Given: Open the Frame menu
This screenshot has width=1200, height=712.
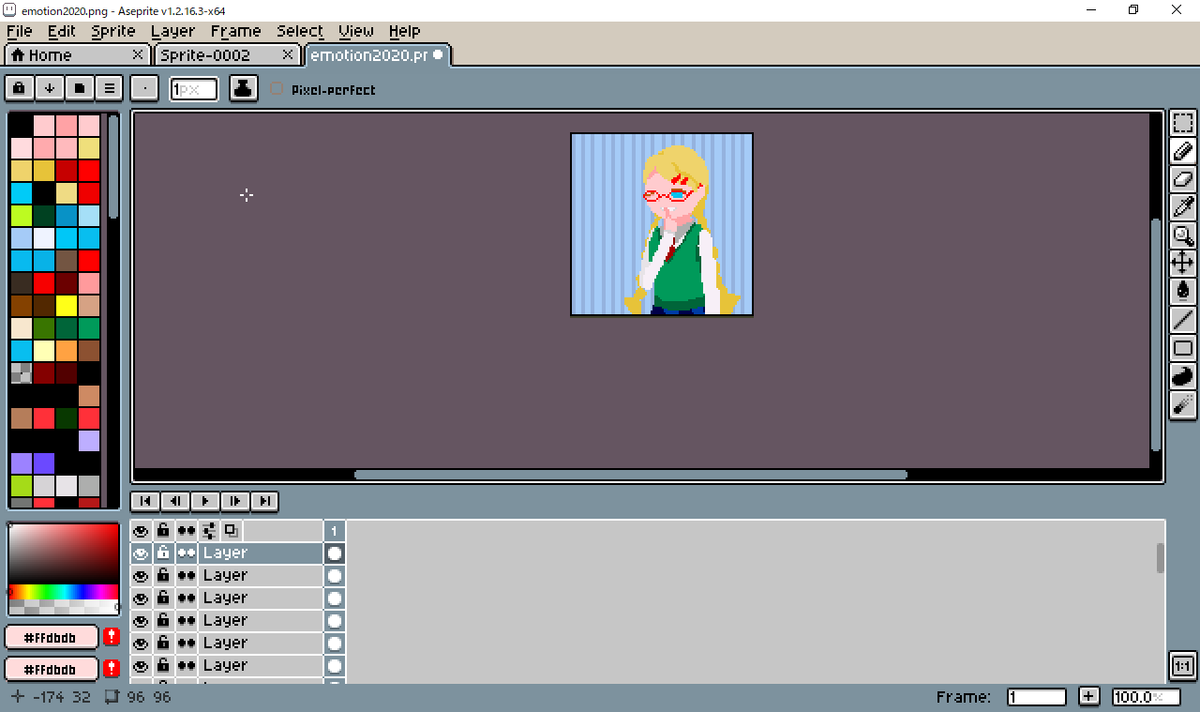Looking at the screenshot, I should point(236,31).
